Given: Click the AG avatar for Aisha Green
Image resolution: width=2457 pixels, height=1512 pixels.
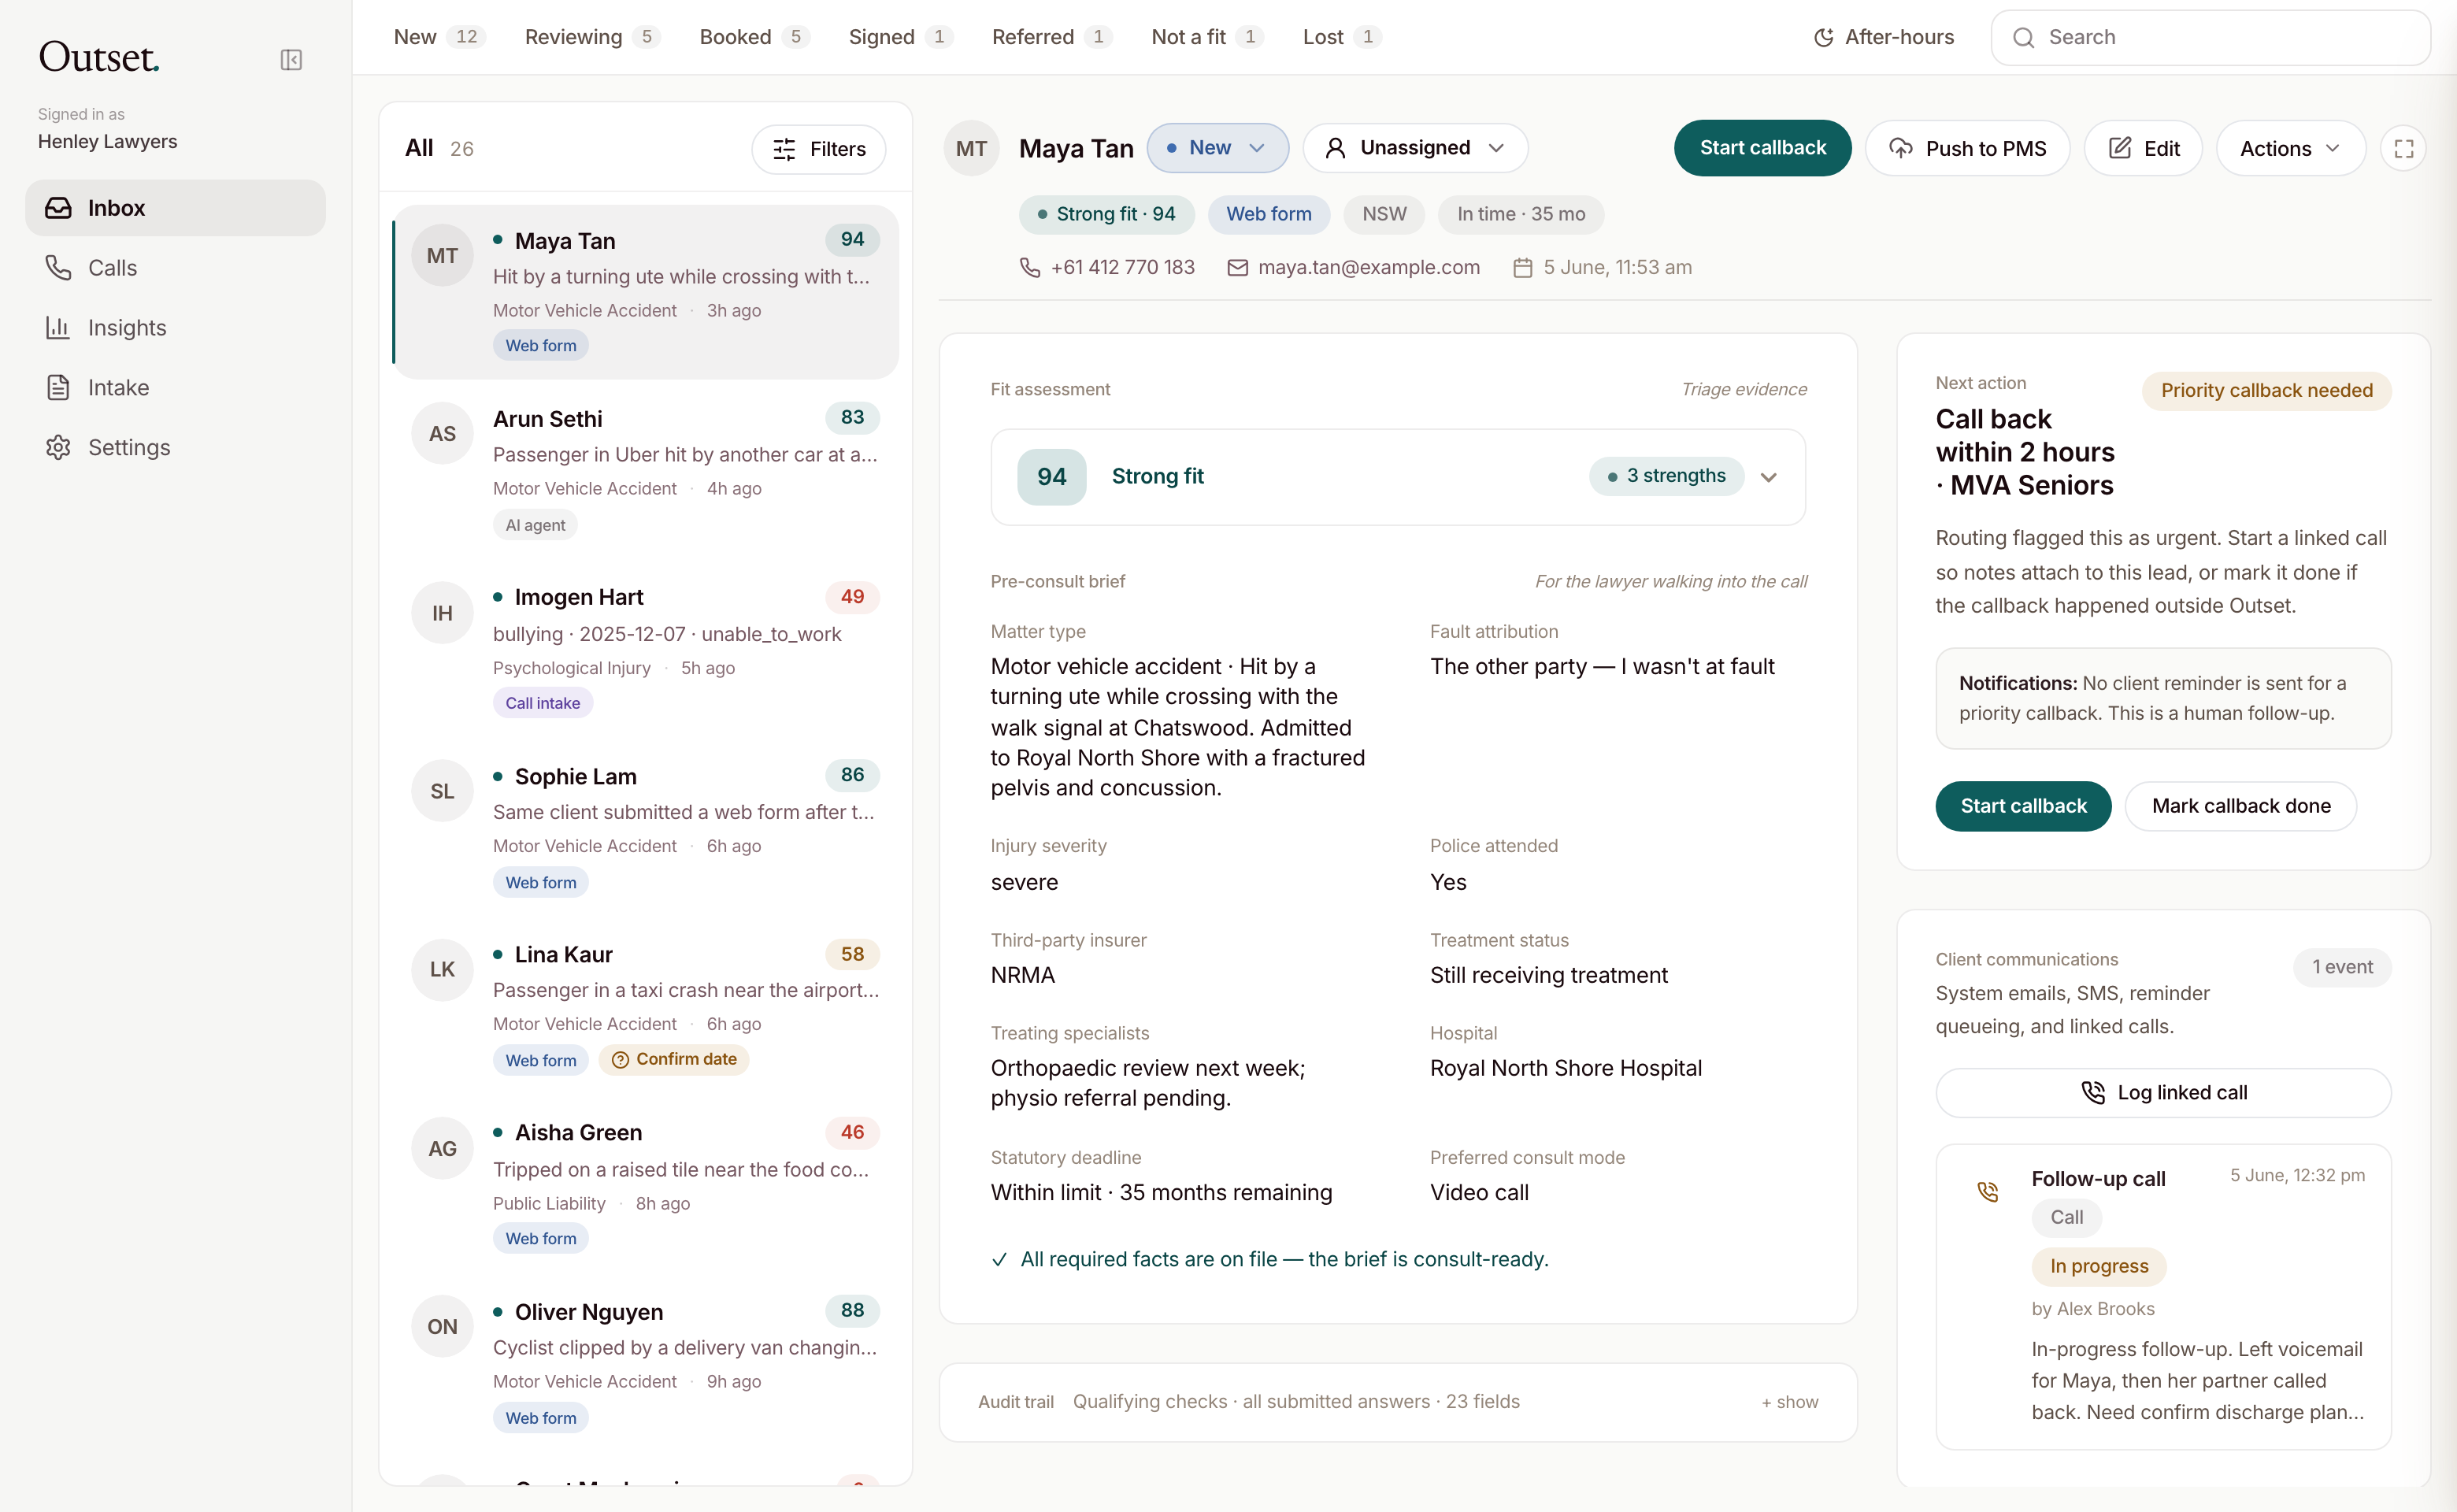Looking at the screenshot, I should click(442, 1148).
